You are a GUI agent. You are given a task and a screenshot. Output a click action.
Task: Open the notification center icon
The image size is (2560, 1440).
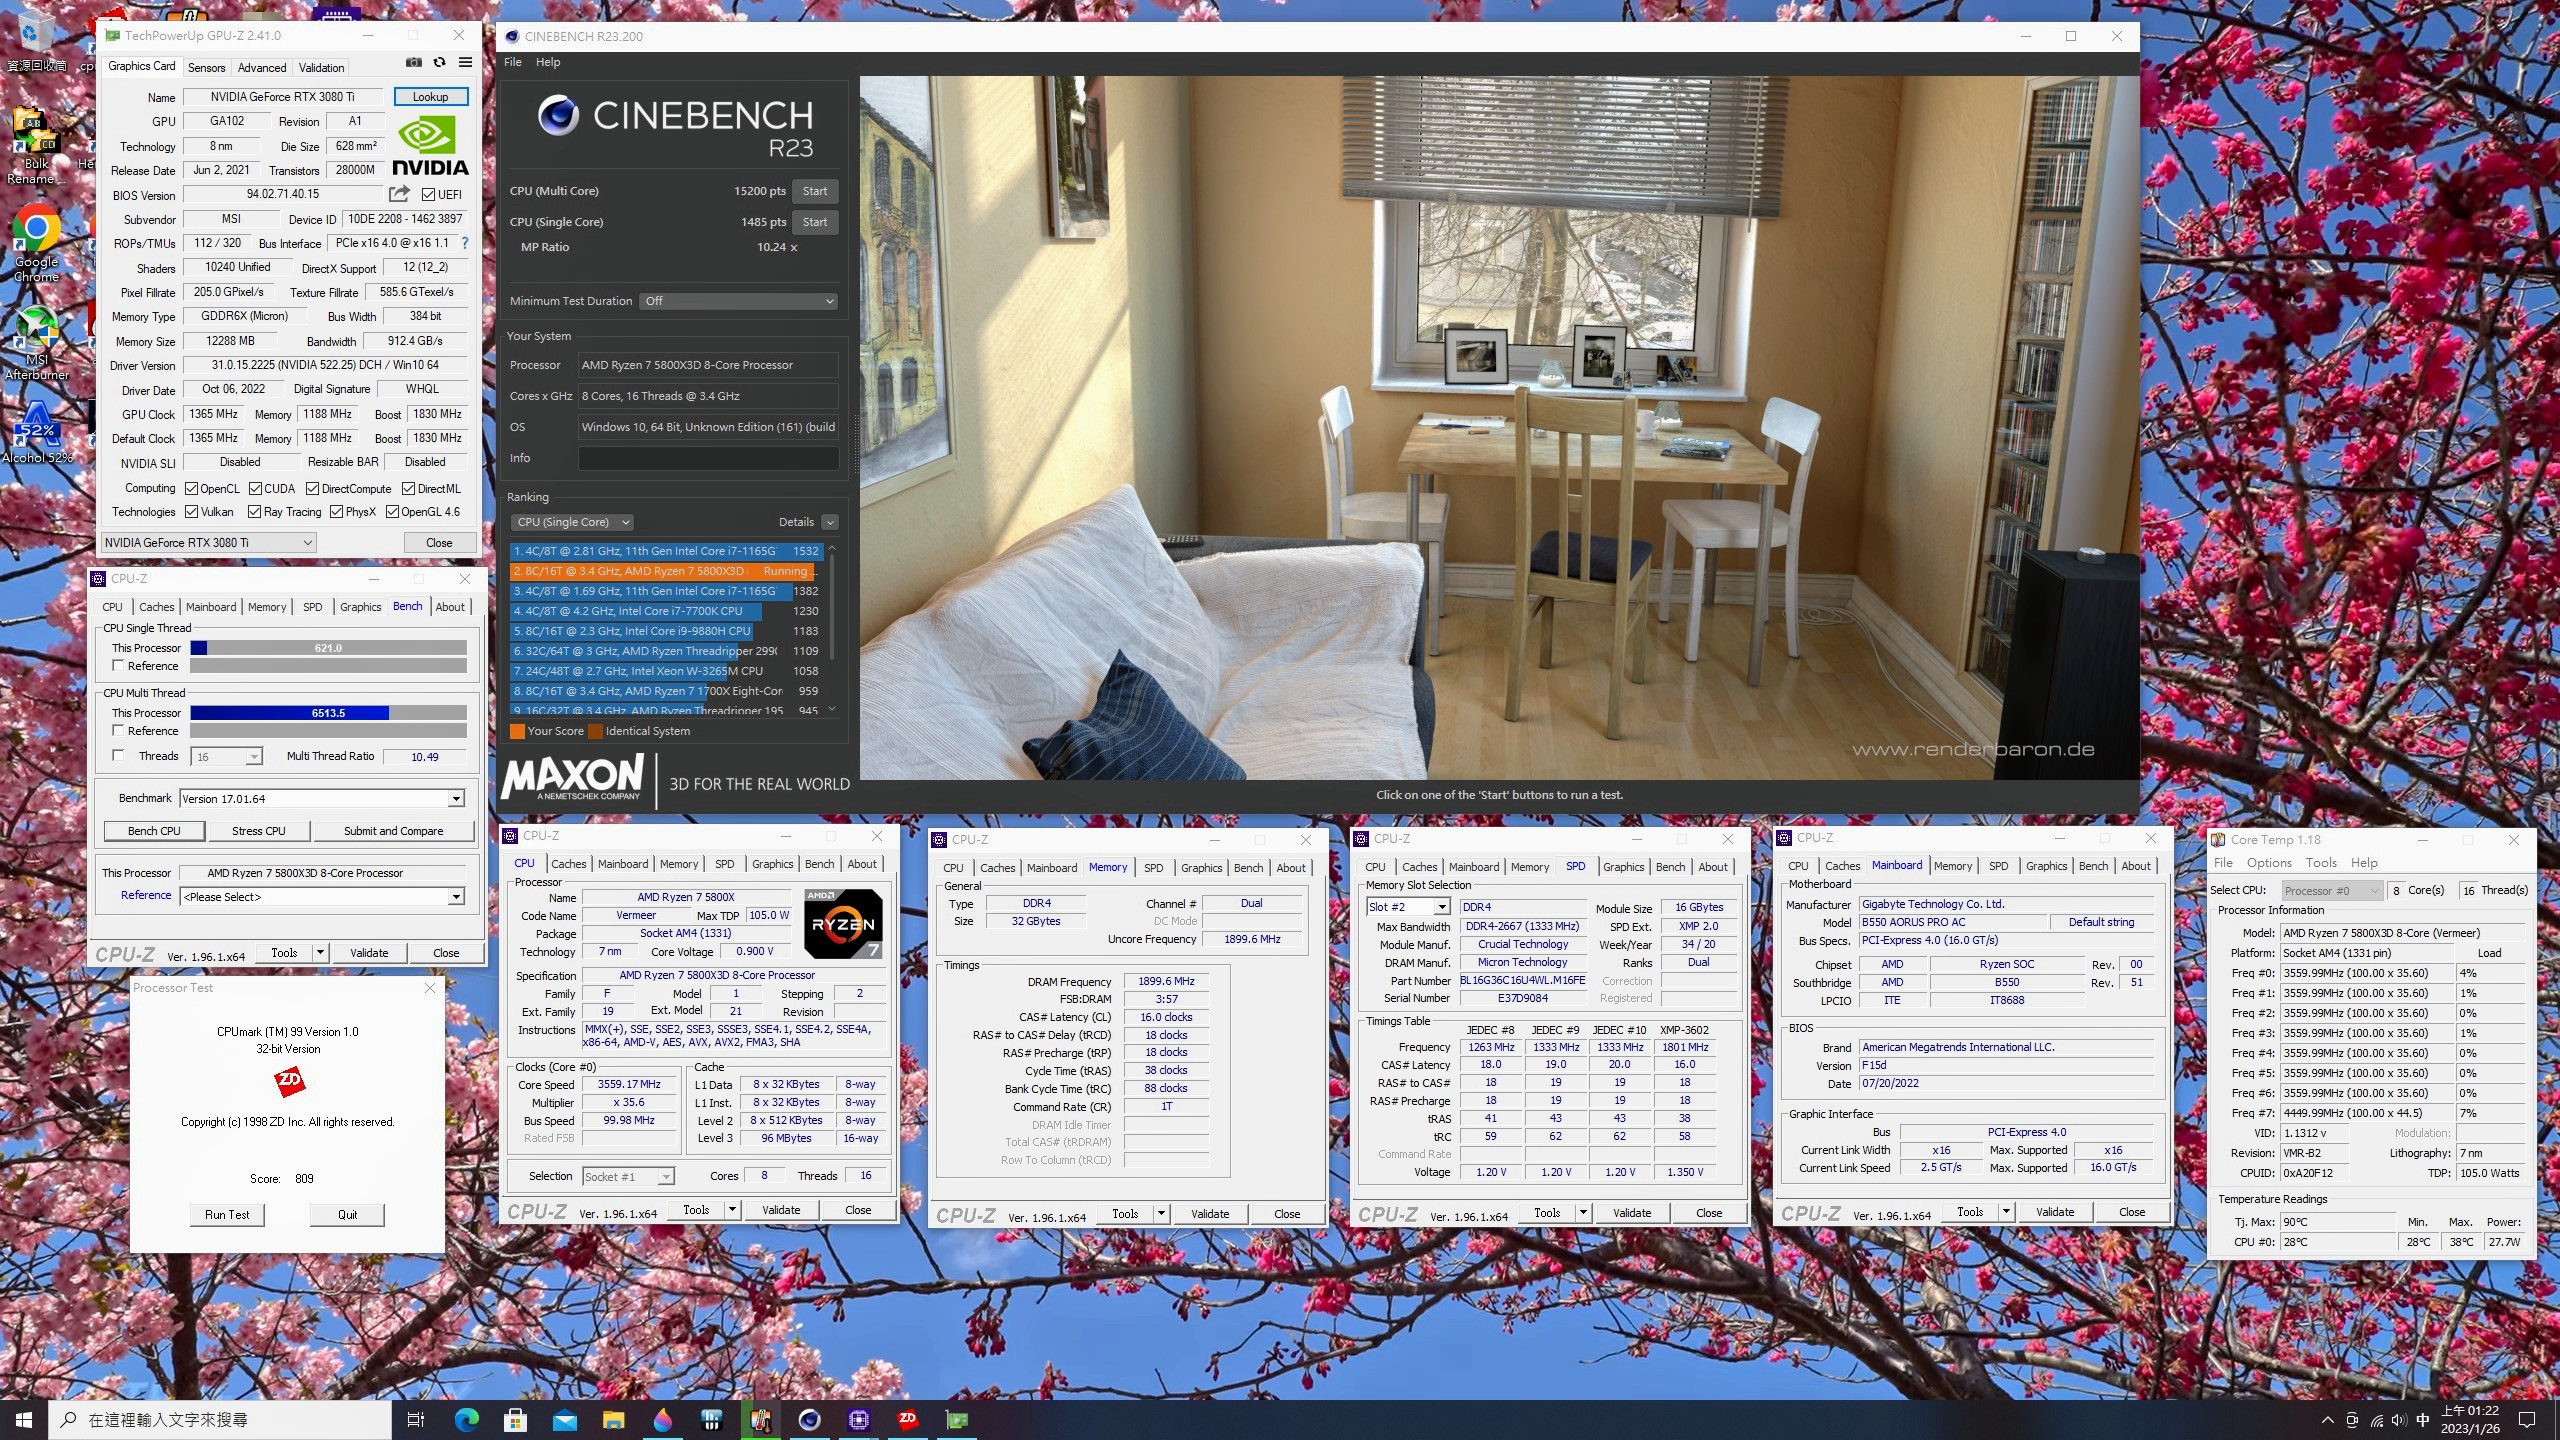pyautogui.click(x=2527, y=1419)
